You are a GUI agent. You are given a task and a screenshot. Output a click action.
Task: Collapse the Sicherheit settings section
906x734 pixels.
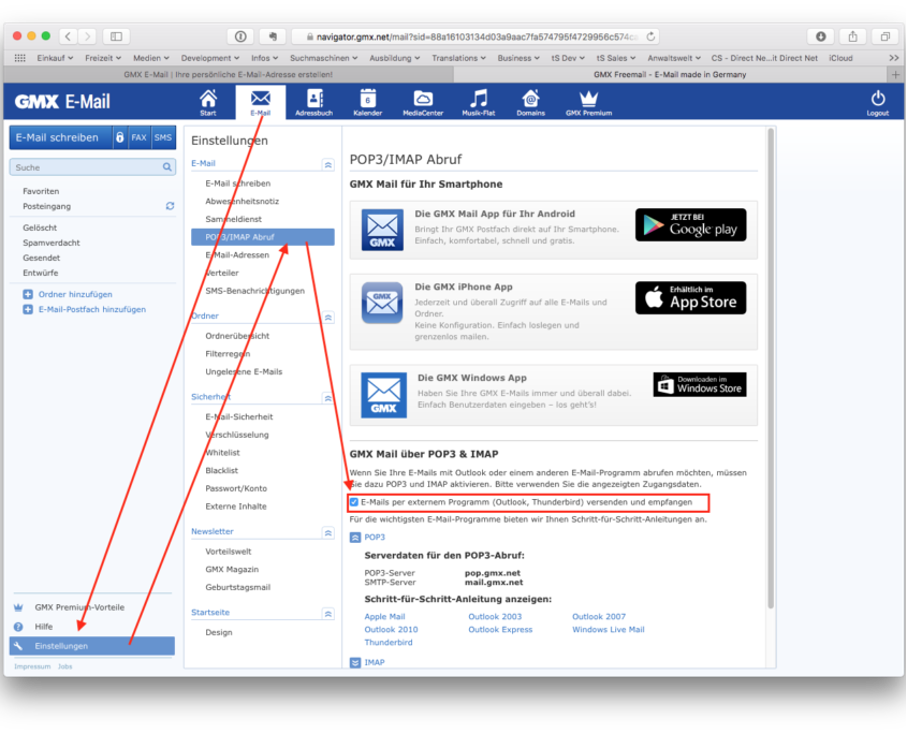click(x=328, y=398)
